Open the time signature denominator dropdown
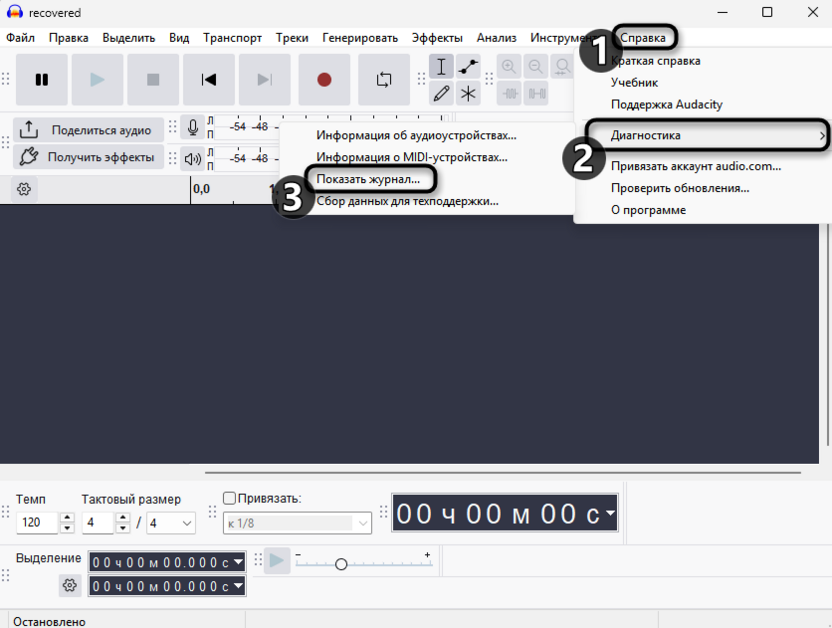This screenshot has height=628, width=832. [x=171, y=523]
